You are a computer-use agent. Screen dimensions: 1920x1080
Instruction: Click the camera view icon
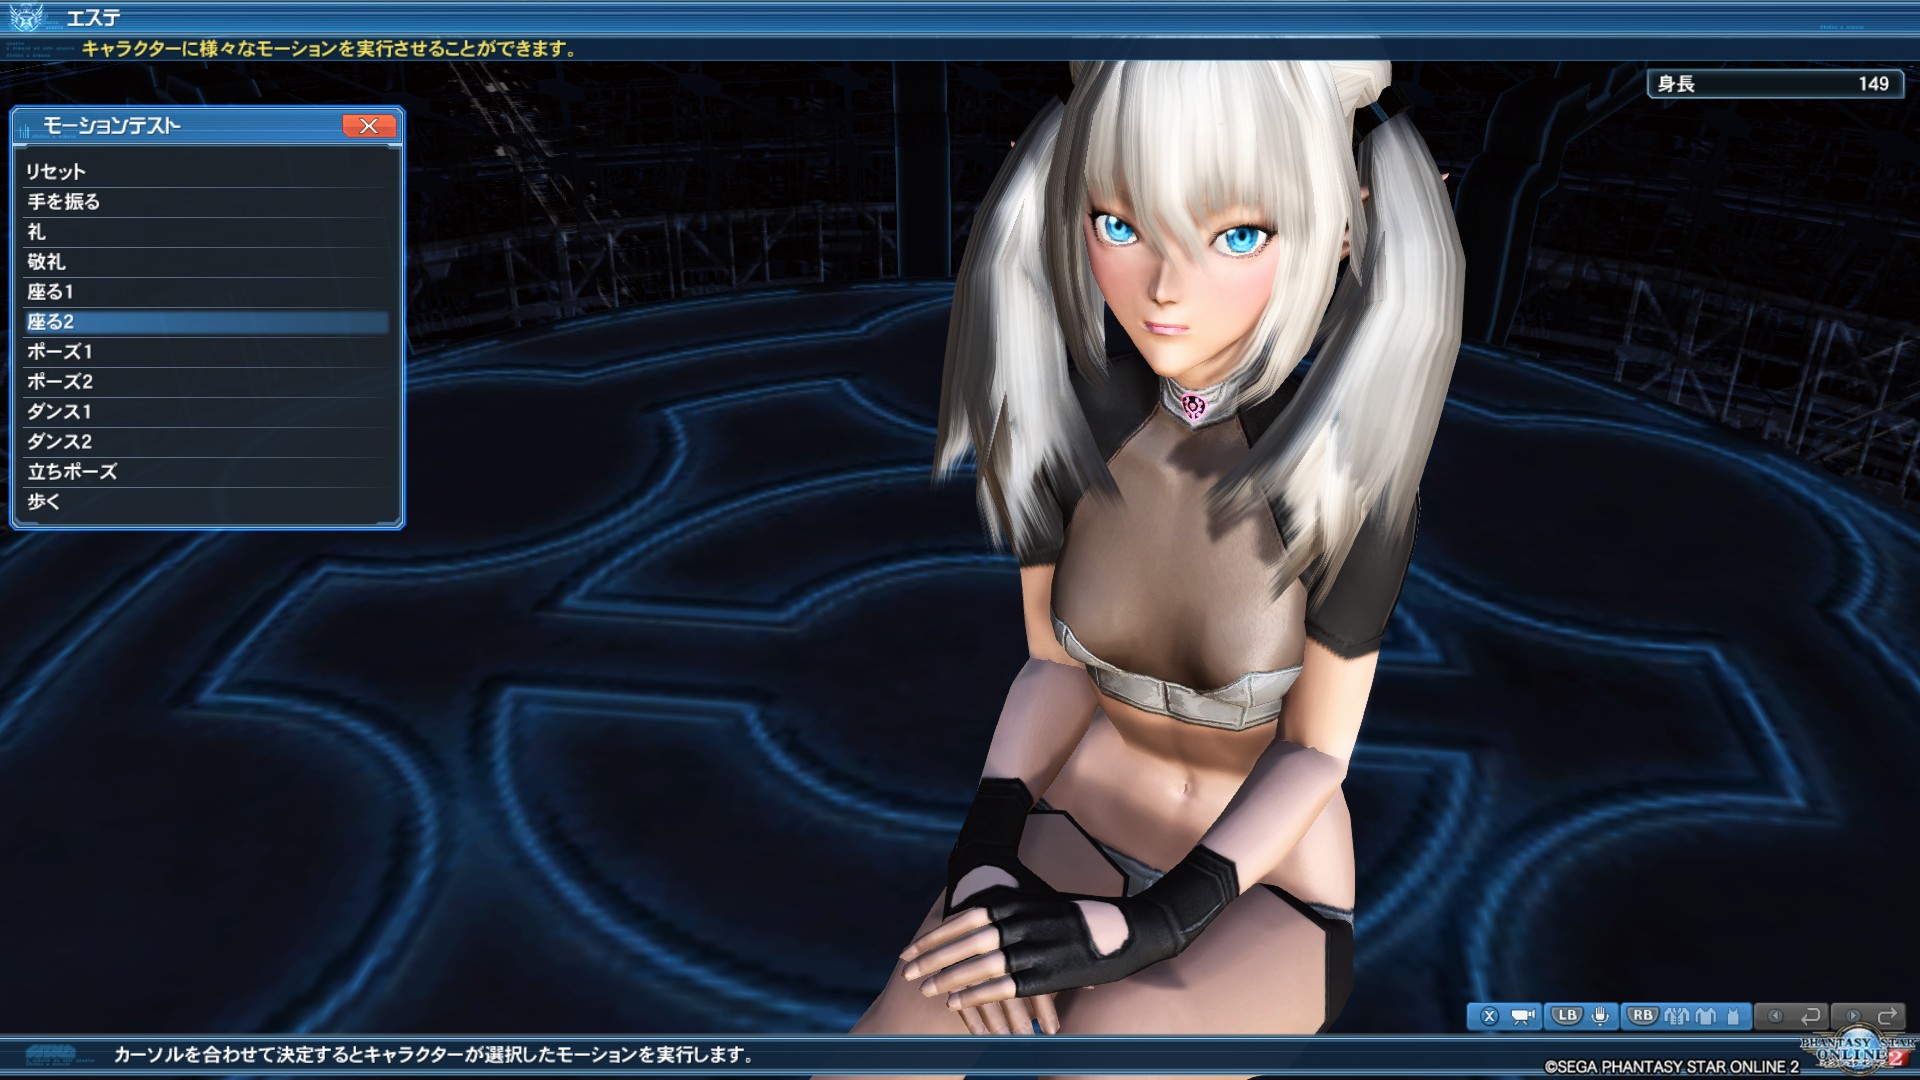pos(1522,1016)
